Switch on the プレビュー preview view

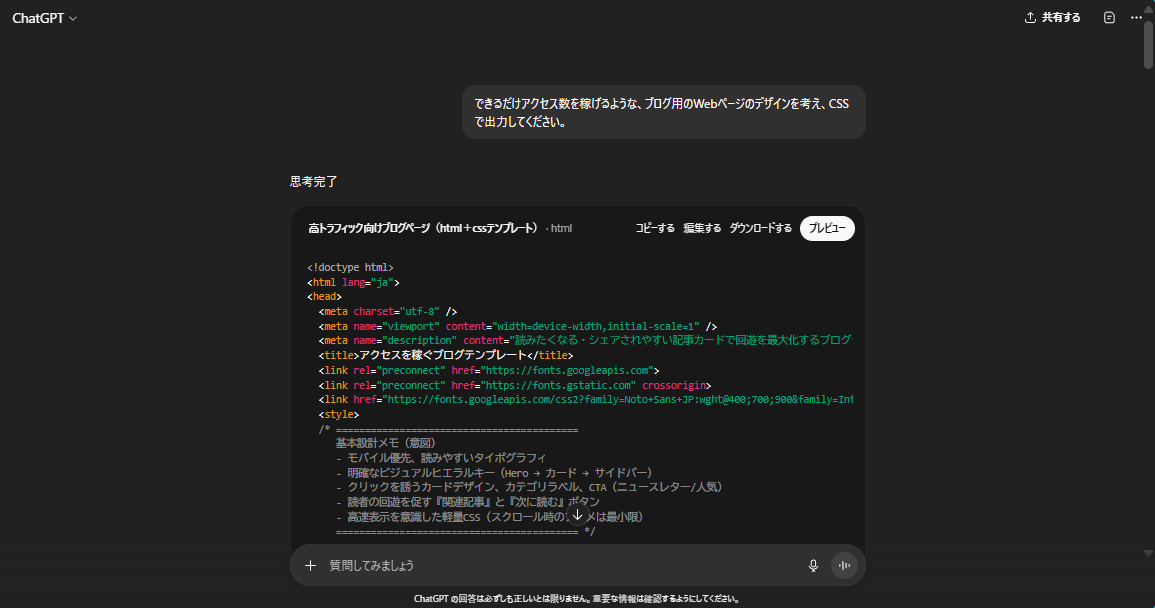(x=827, y=228)
